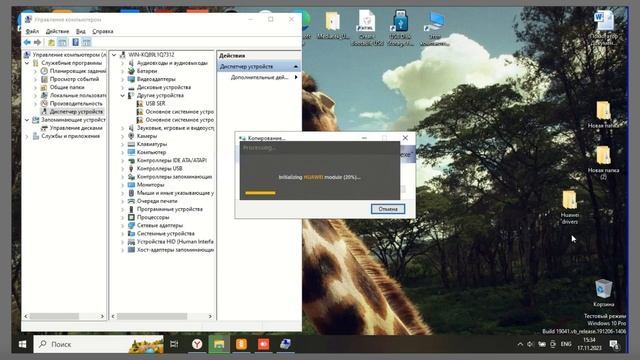This screenshot has width=640, height=360.
Task: Collapse the Служебные программы tree node
Action: pyautogui.click(x=27, y=63)
